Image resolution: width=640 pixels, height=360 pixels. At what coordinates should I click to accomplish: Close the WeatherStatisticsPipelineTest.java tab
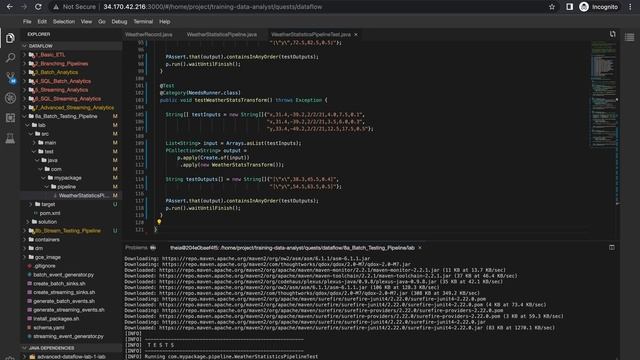tap(356, 35)
